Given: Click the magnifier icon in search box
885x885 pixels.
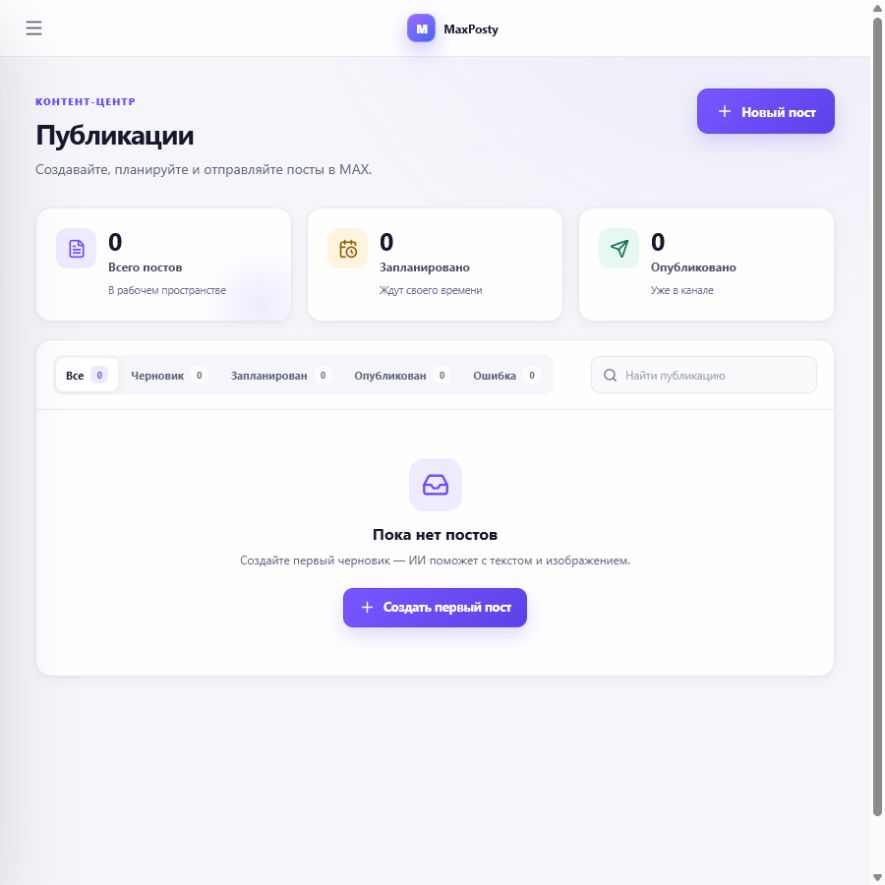Looking at the screenshot, I should pyautogui.click(x=610, y=375).
